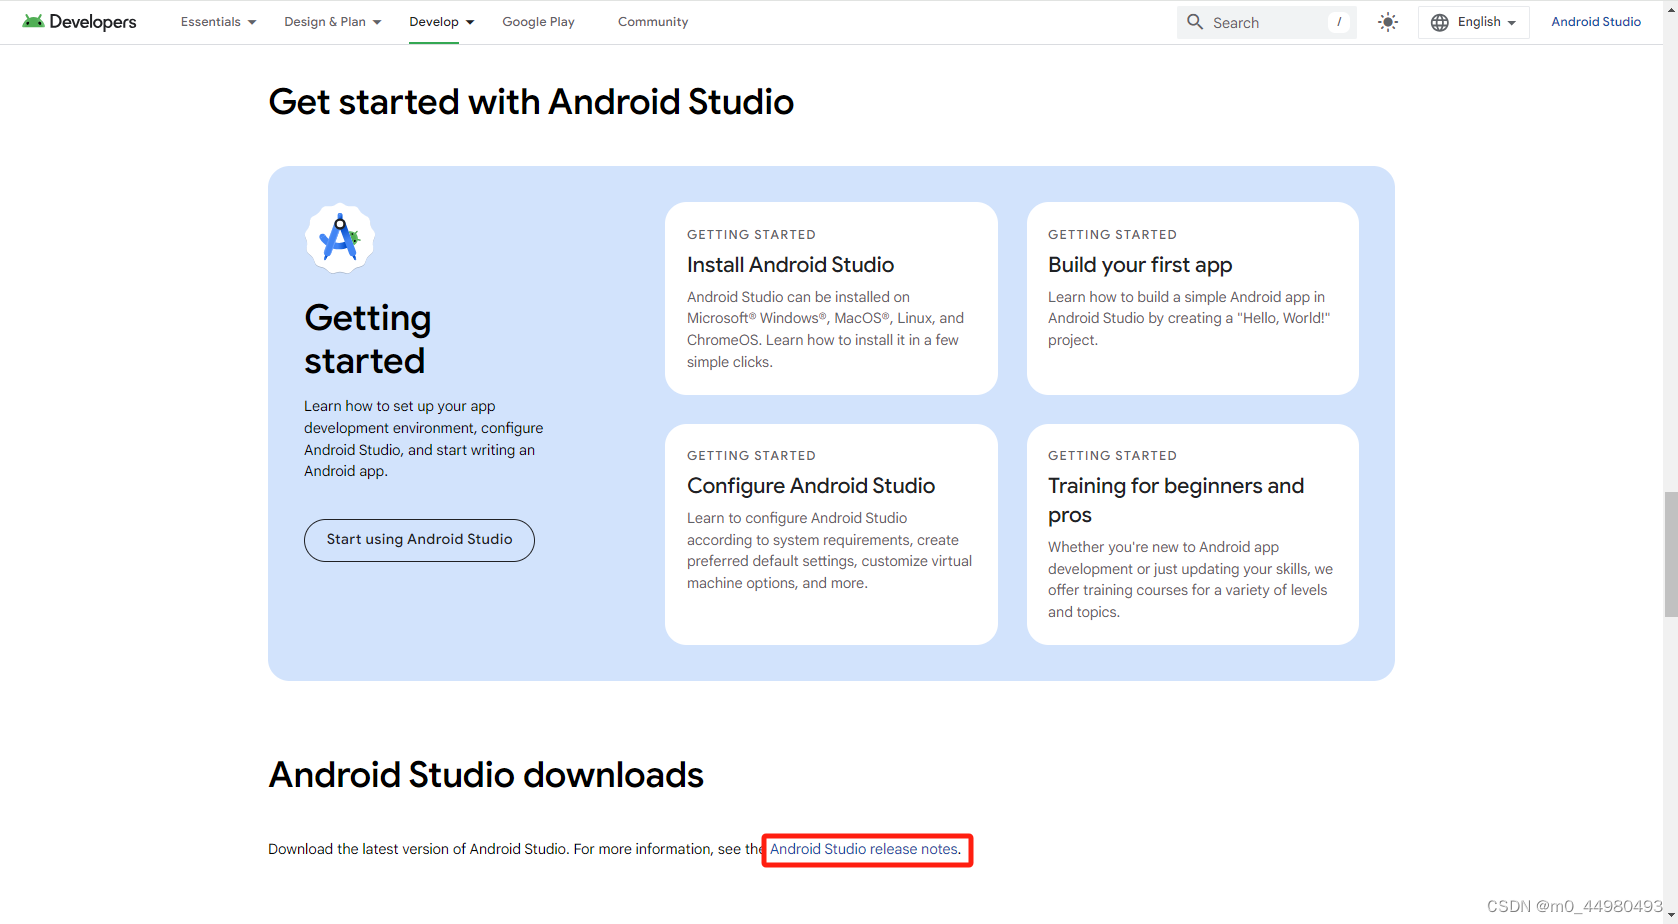1678x924 pixels.
Task: Open the Build your first app card
Action: pos(1193,298)
